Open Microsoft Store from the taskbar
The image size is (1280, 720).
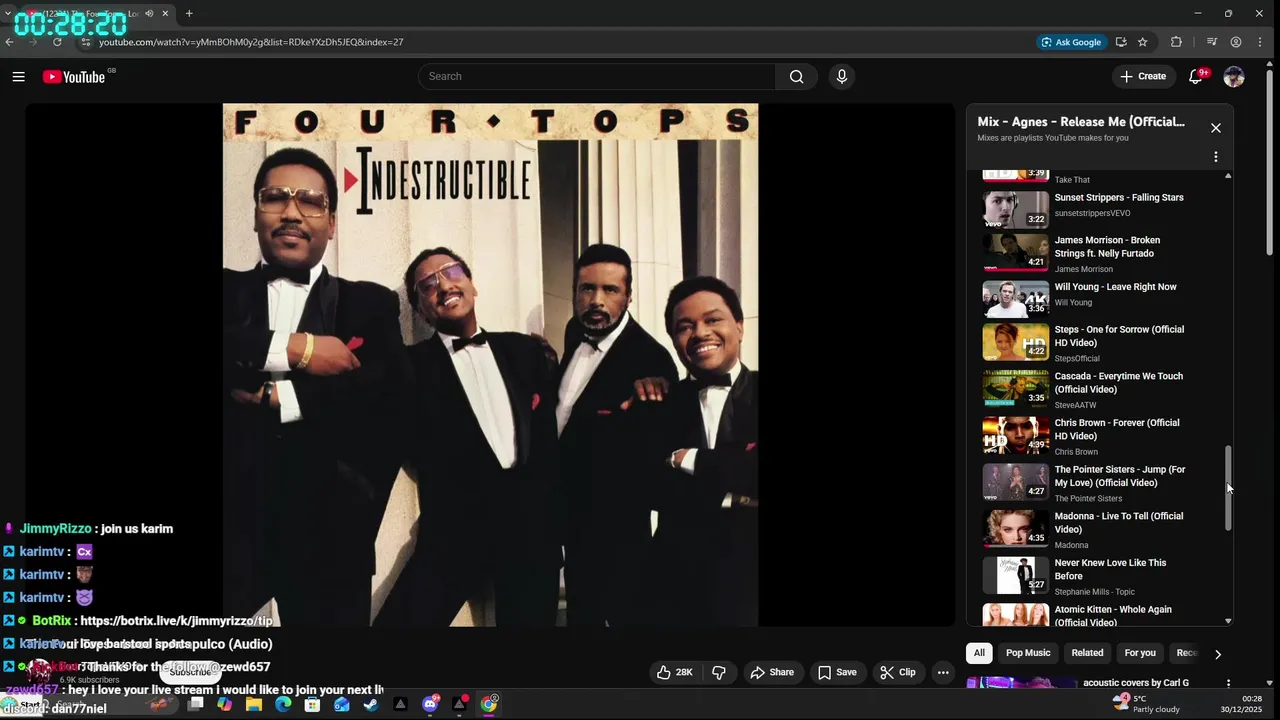coord(312,704)
